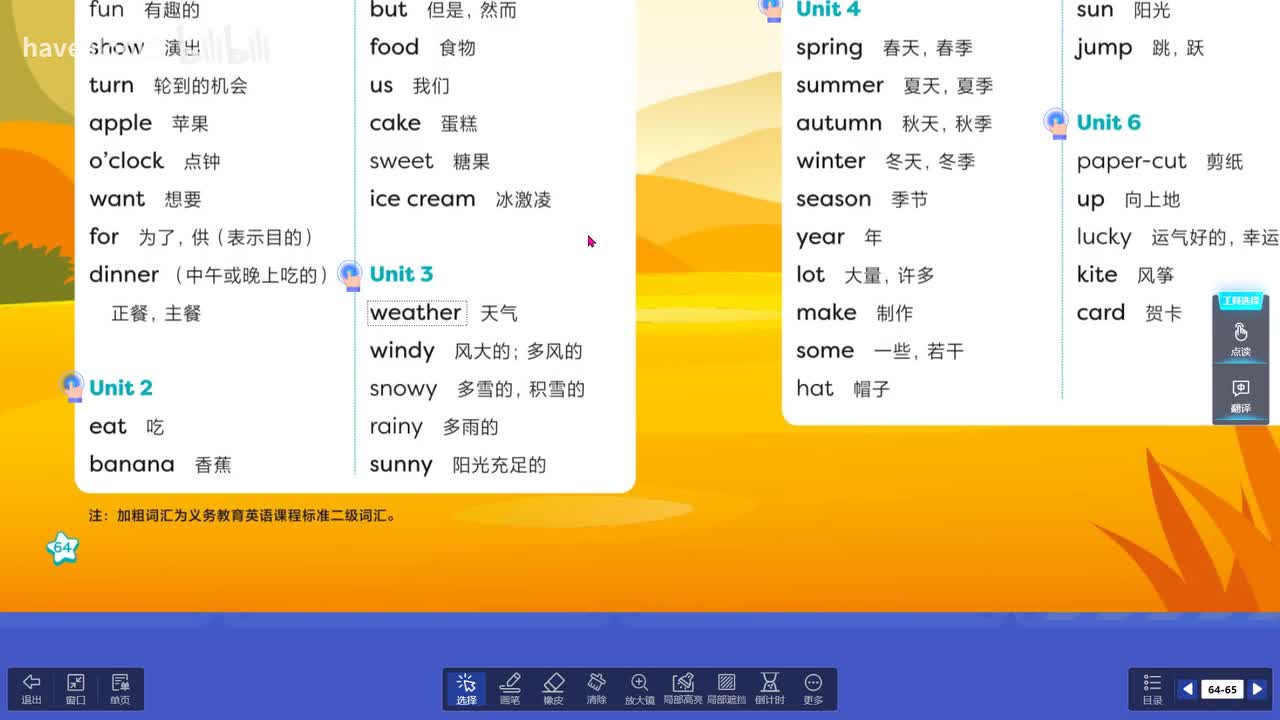1280x720 pixels.
Task: Click the word up
Action: click(1090, 200)
